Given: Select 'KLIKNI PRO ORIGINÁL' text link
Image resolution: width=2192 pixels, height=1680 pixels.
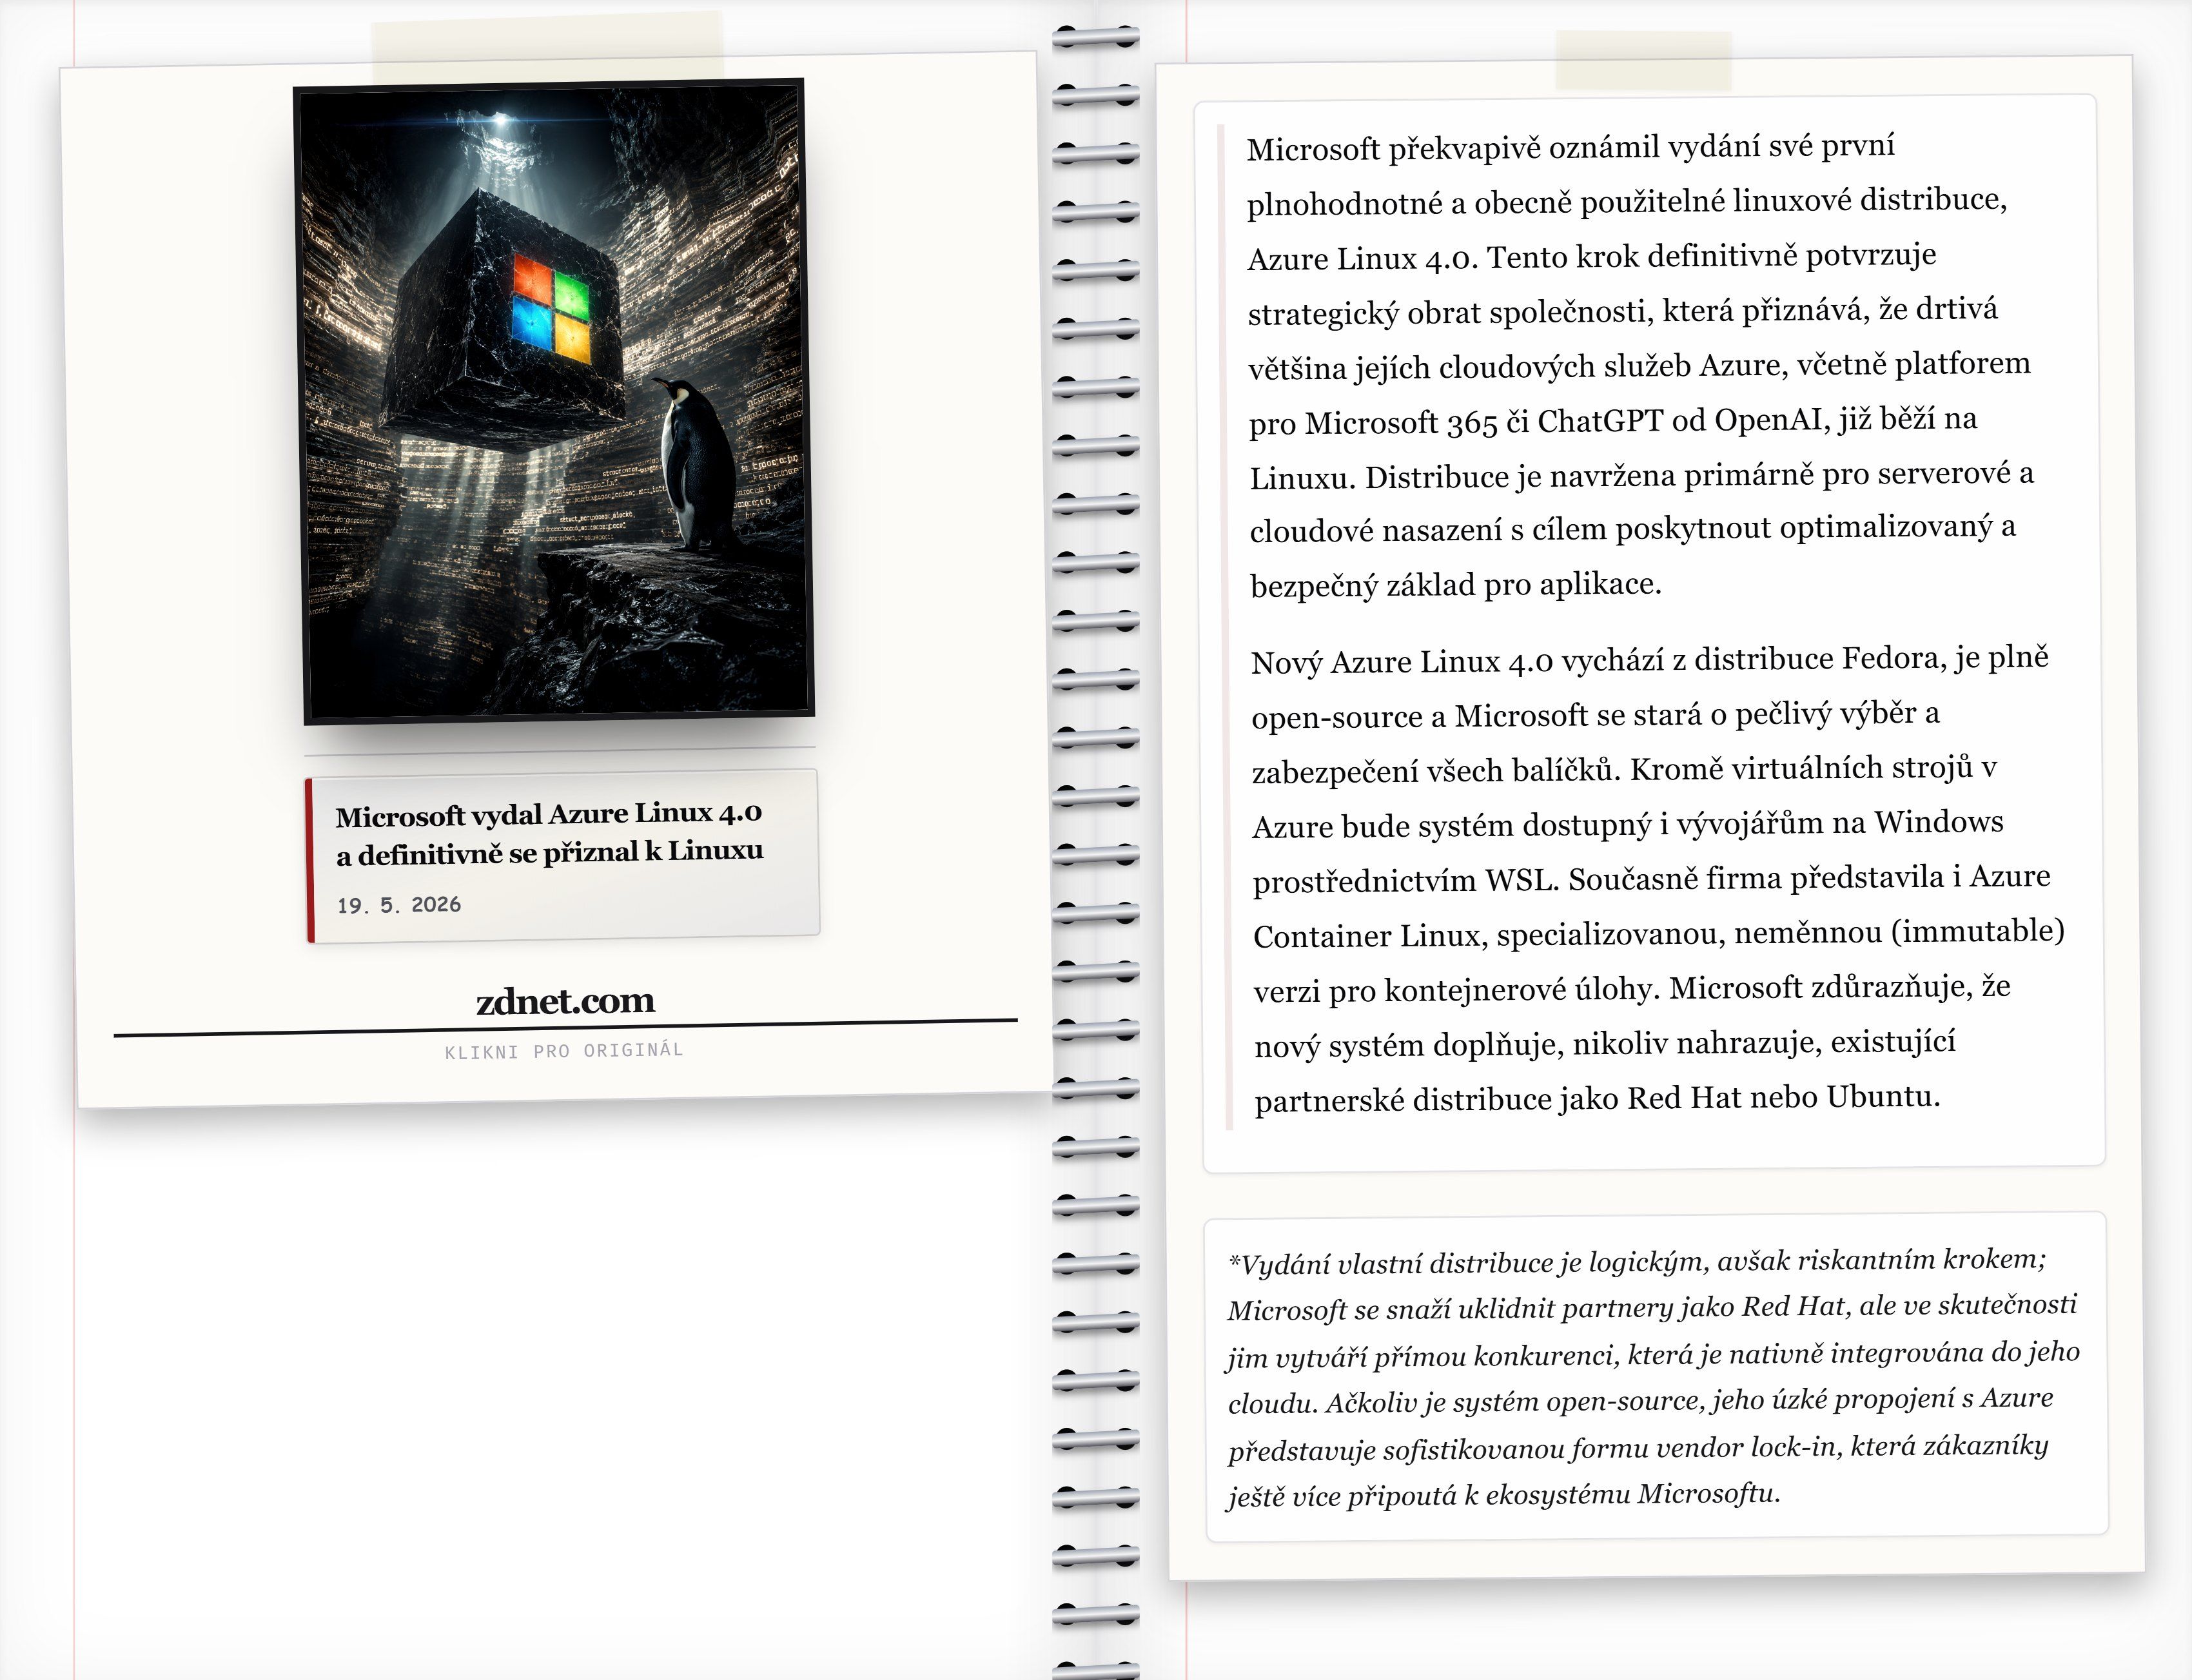Looking at the screenshot, I should (564, 1051).
